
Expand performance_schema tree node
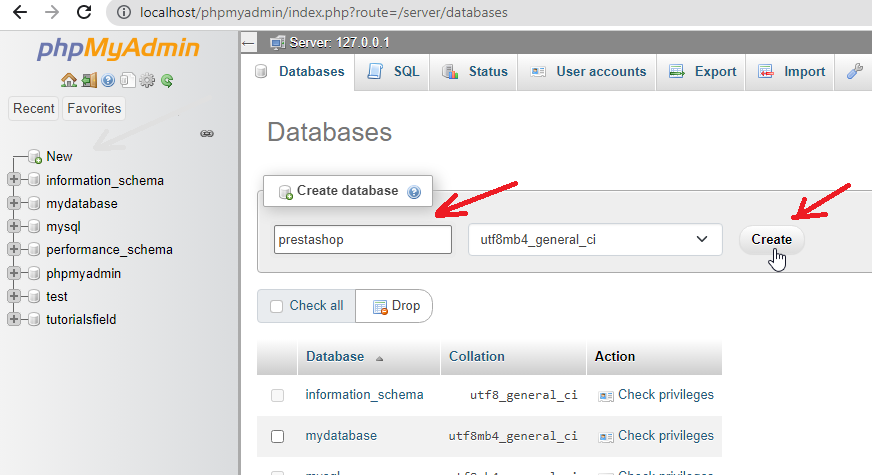point(14,249)
